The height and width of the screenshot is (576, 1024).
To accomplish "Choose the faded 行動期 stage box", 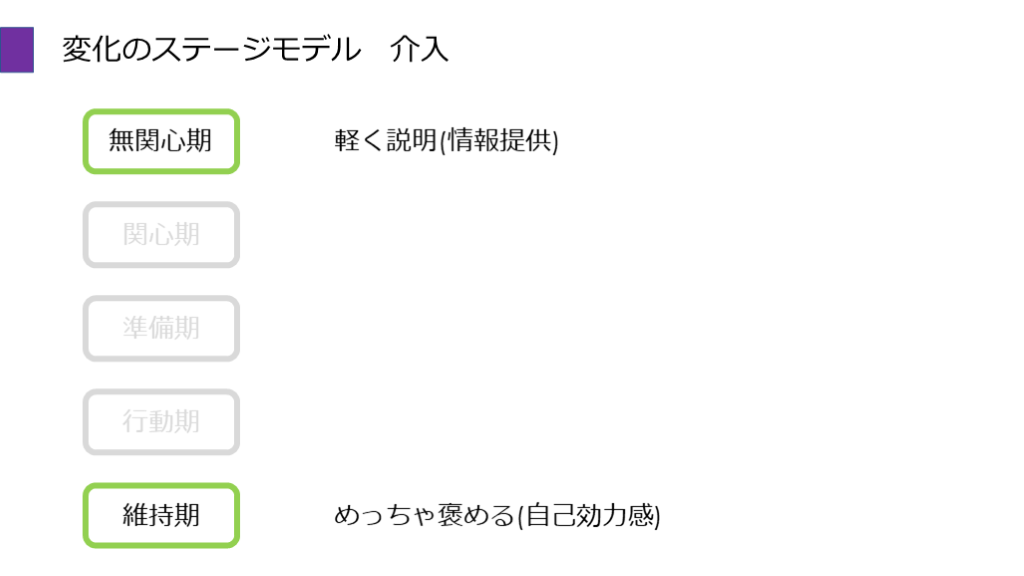I will pyautogui.click(x=161, y=422).
